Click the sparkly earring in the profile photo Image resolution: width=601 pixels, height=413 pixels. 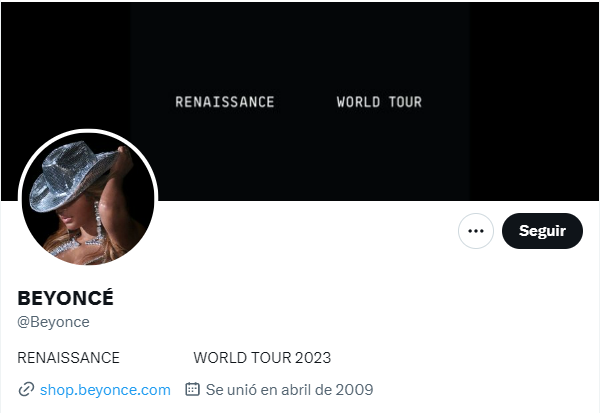[x=98, y=217]
